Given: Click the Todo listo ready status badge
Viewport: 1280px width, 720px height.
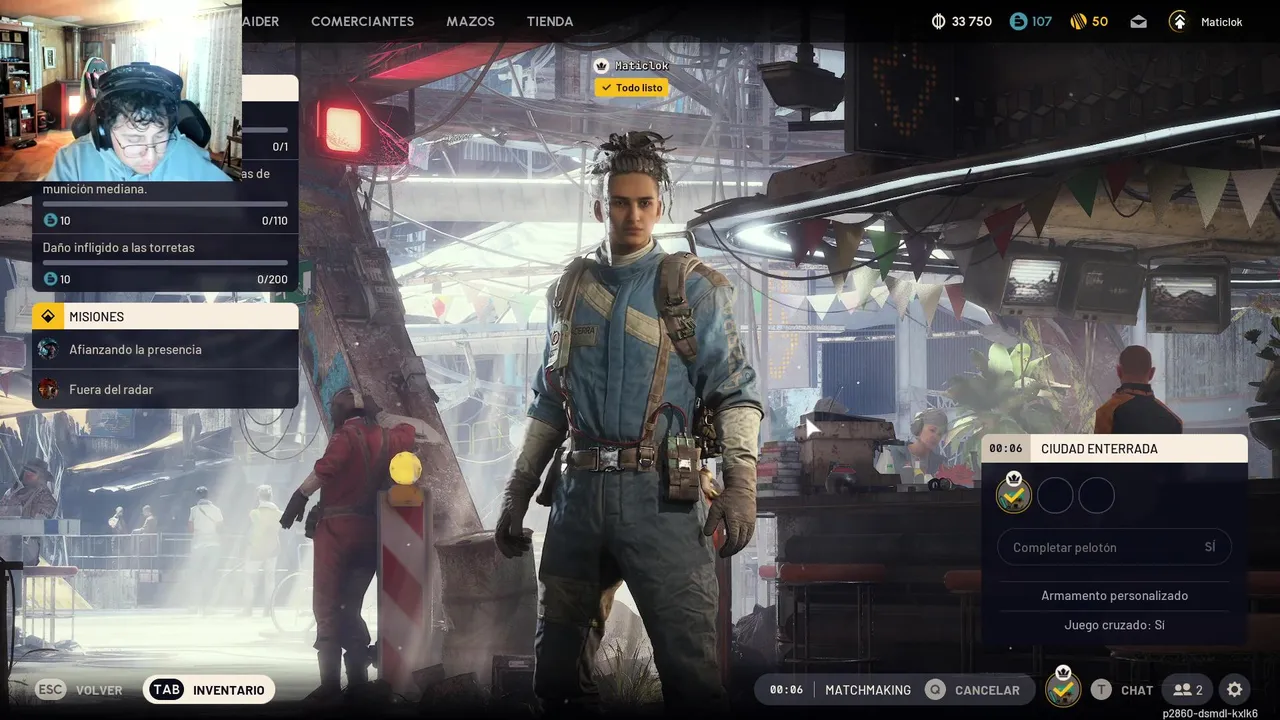Looking at the screenshot, I should tap(630, 88).
